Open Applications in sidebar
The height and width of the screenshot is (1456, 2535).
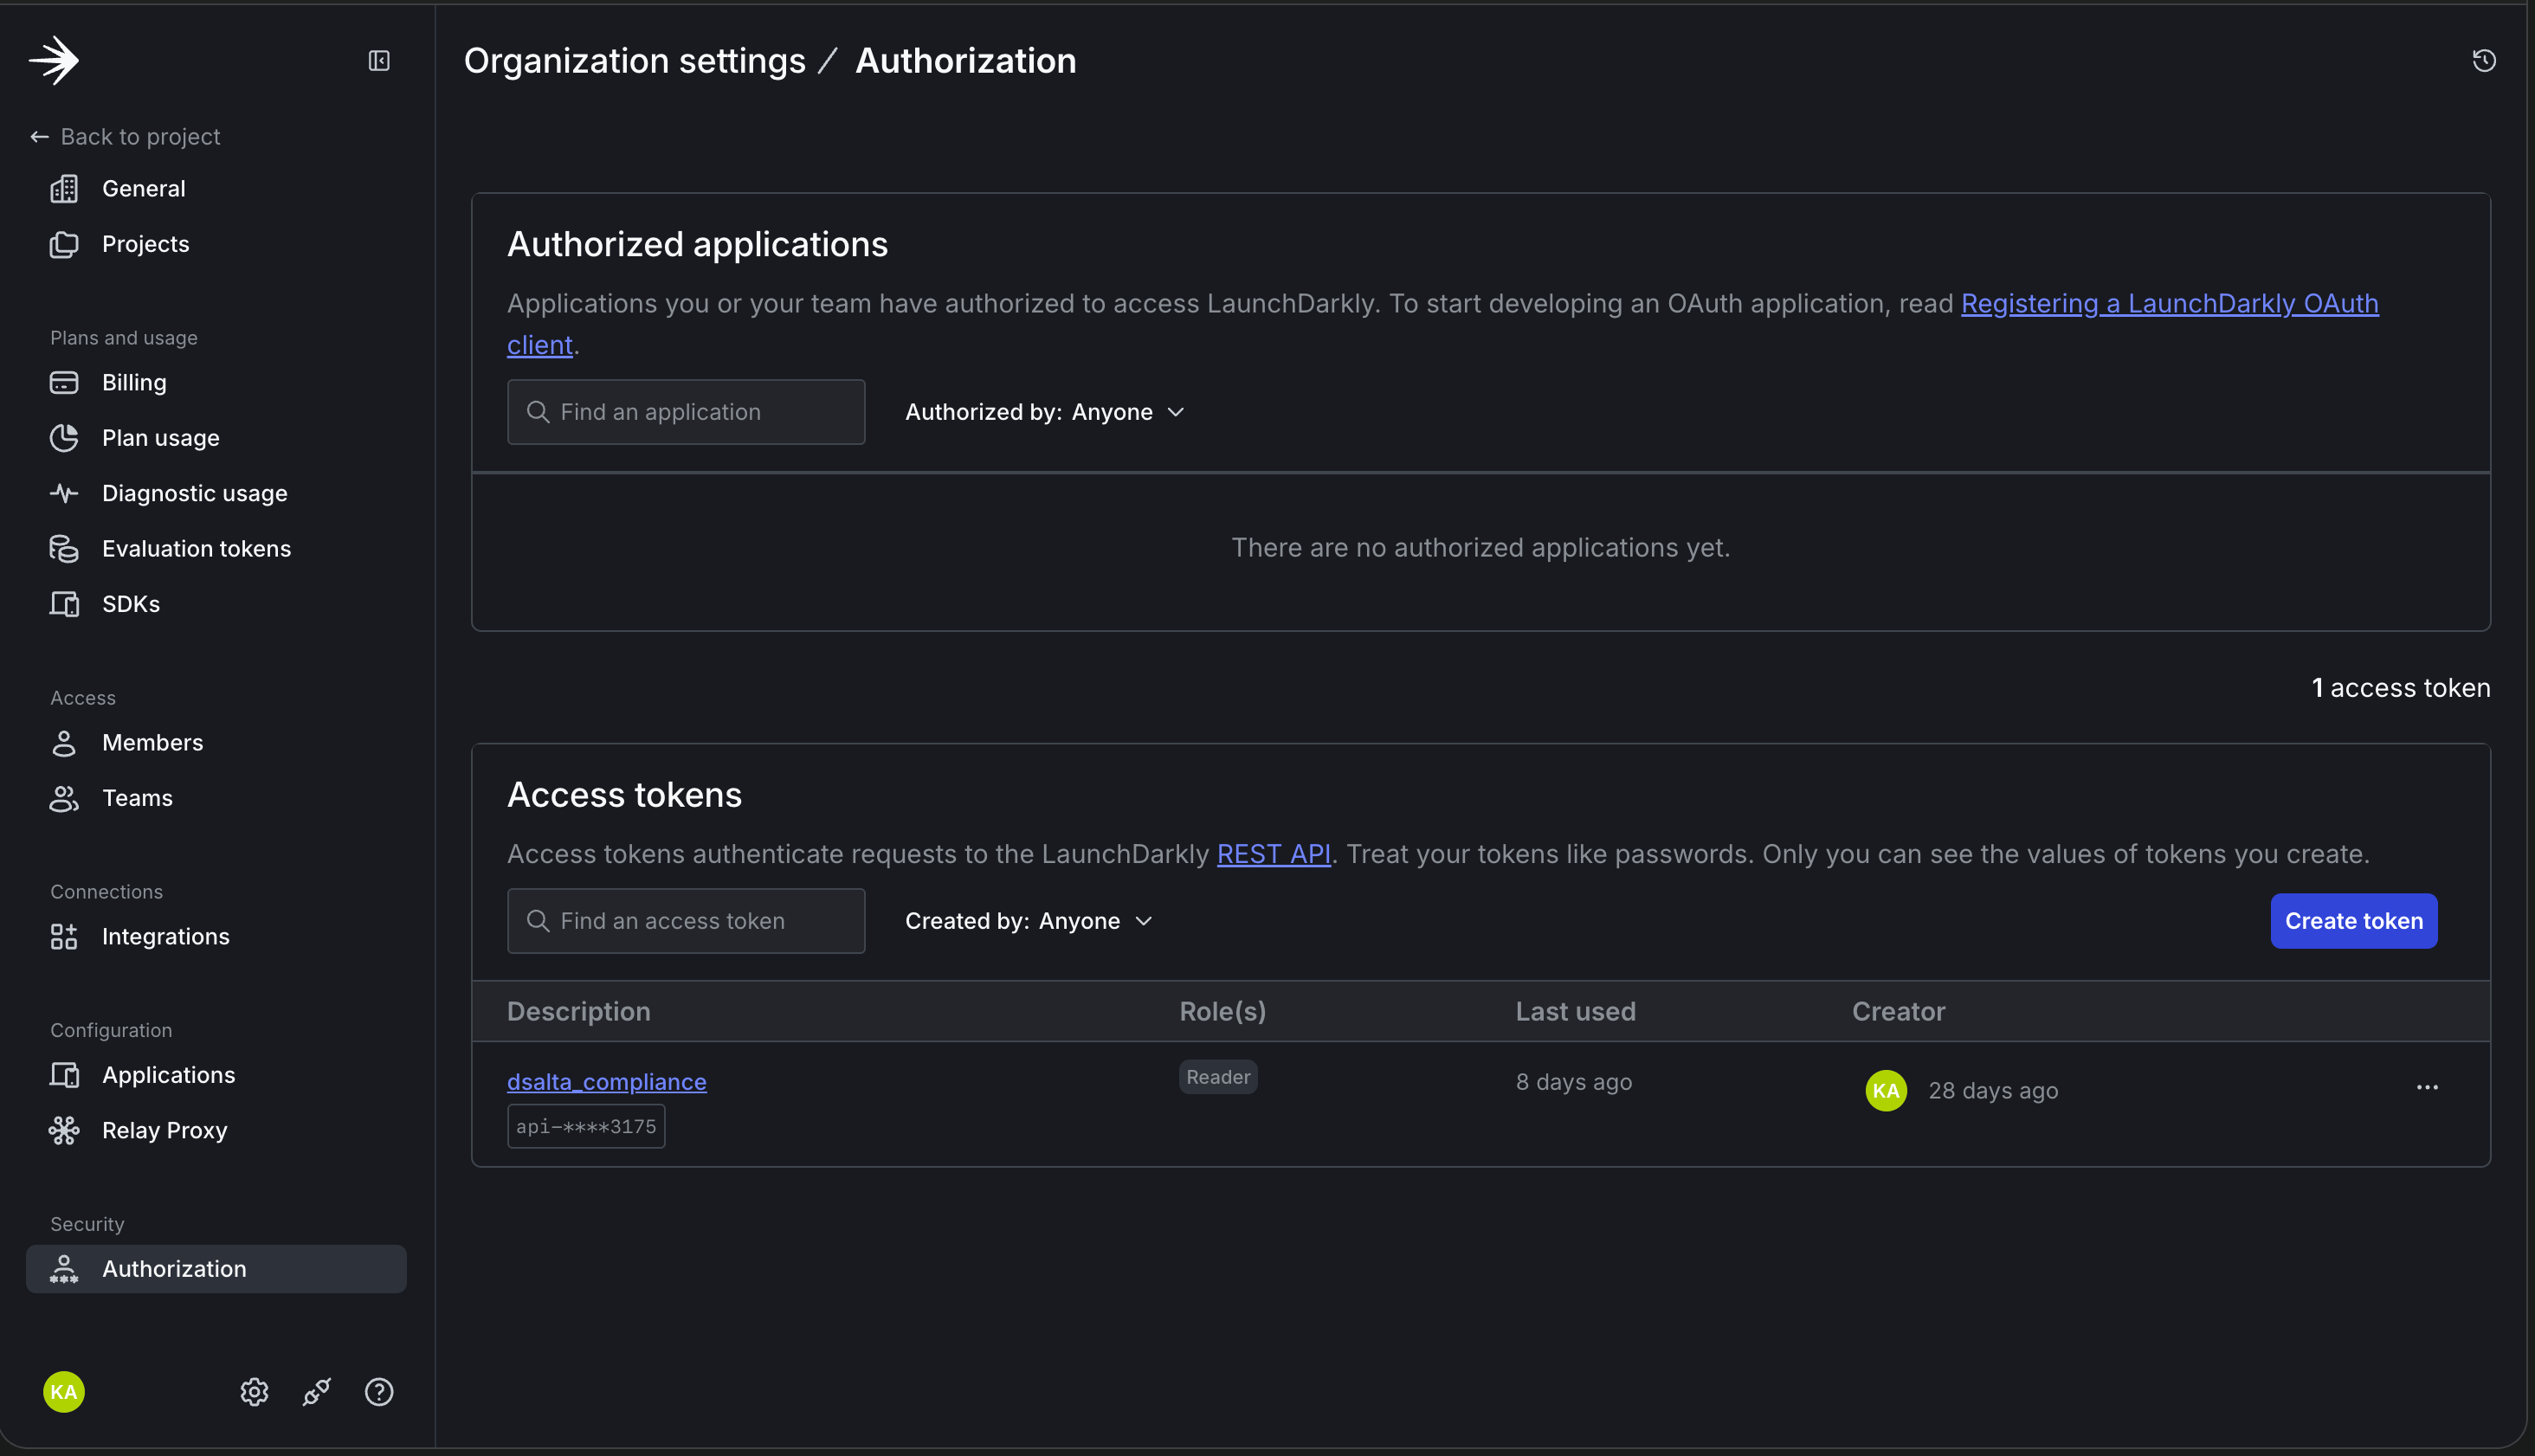pyautogui.click(x=216, y=1075)
